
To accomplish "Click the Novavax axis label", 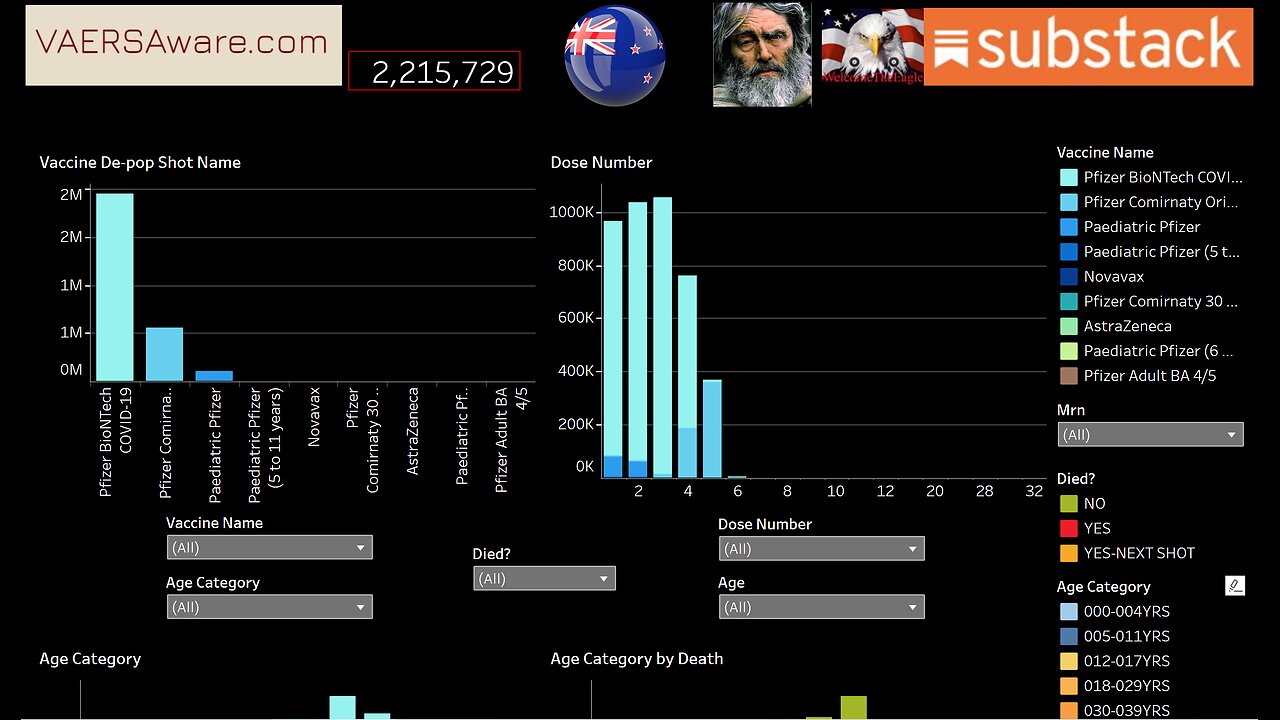I will click(x=314, y=417).
